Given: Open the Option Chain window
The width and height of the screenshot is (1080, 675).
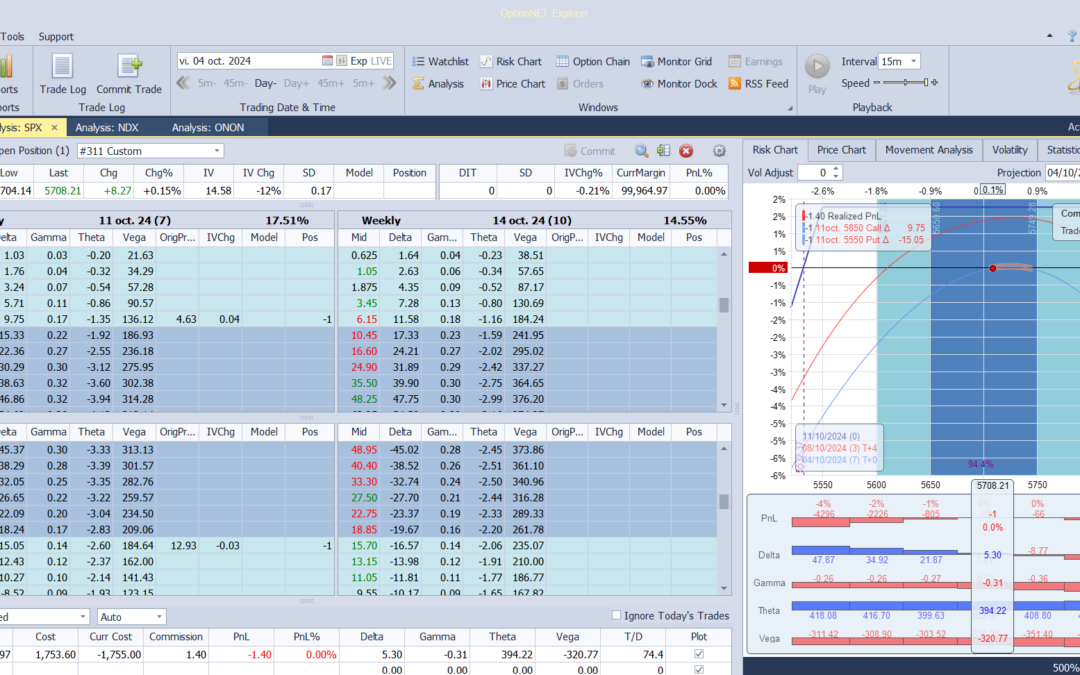Looking at the screenshot, I should [592, 61].
